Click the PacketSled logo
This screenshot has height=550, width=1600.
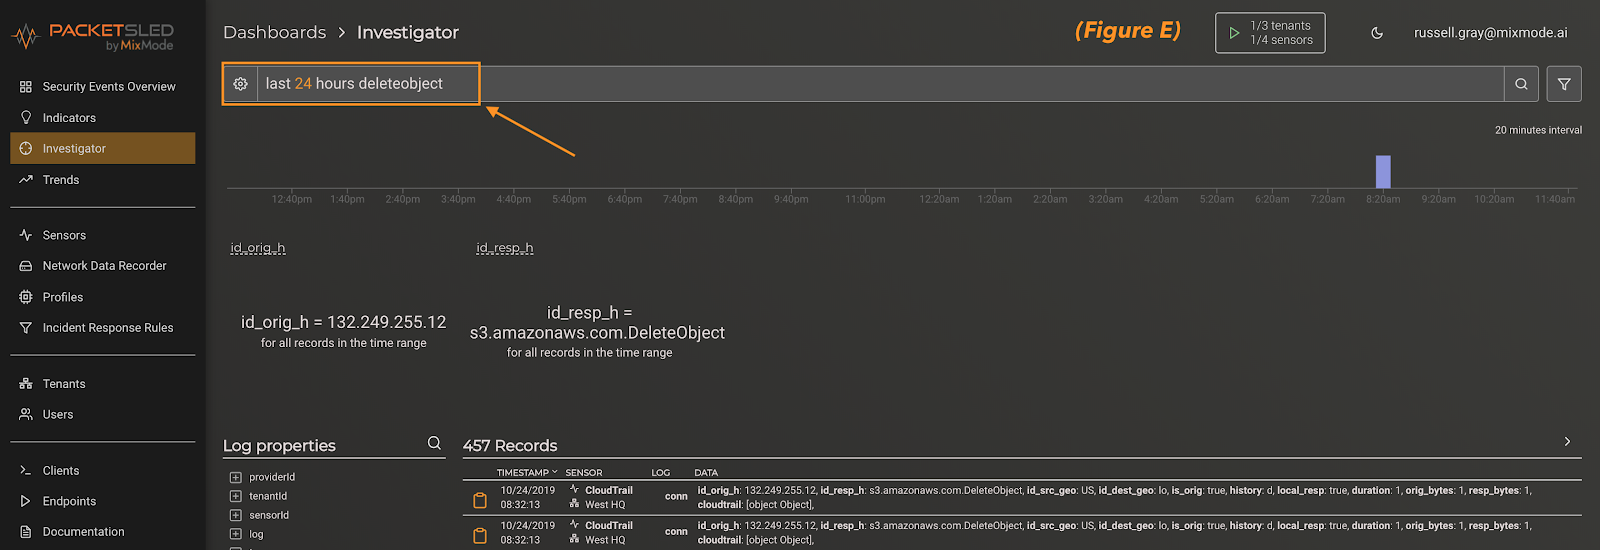click(93, 36)
